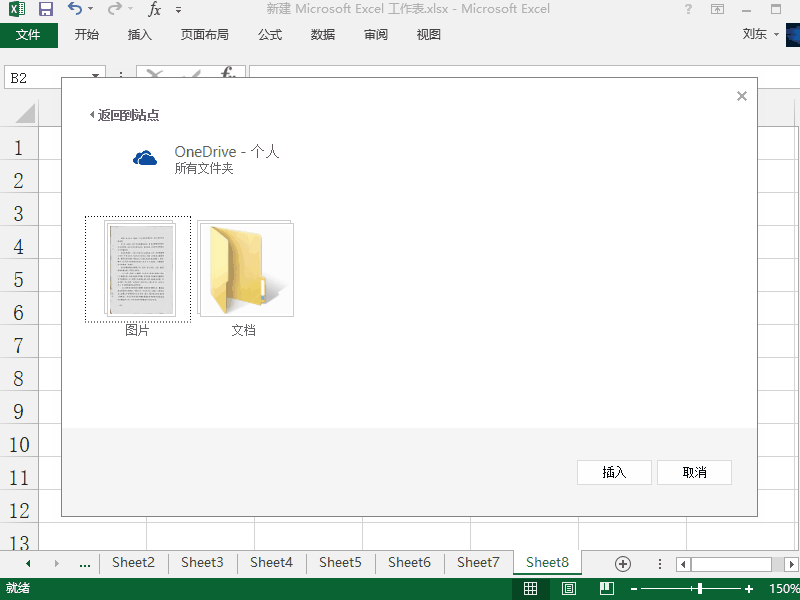
Task: Select the 图片 folder thumbnail
Action: (138, 269)
